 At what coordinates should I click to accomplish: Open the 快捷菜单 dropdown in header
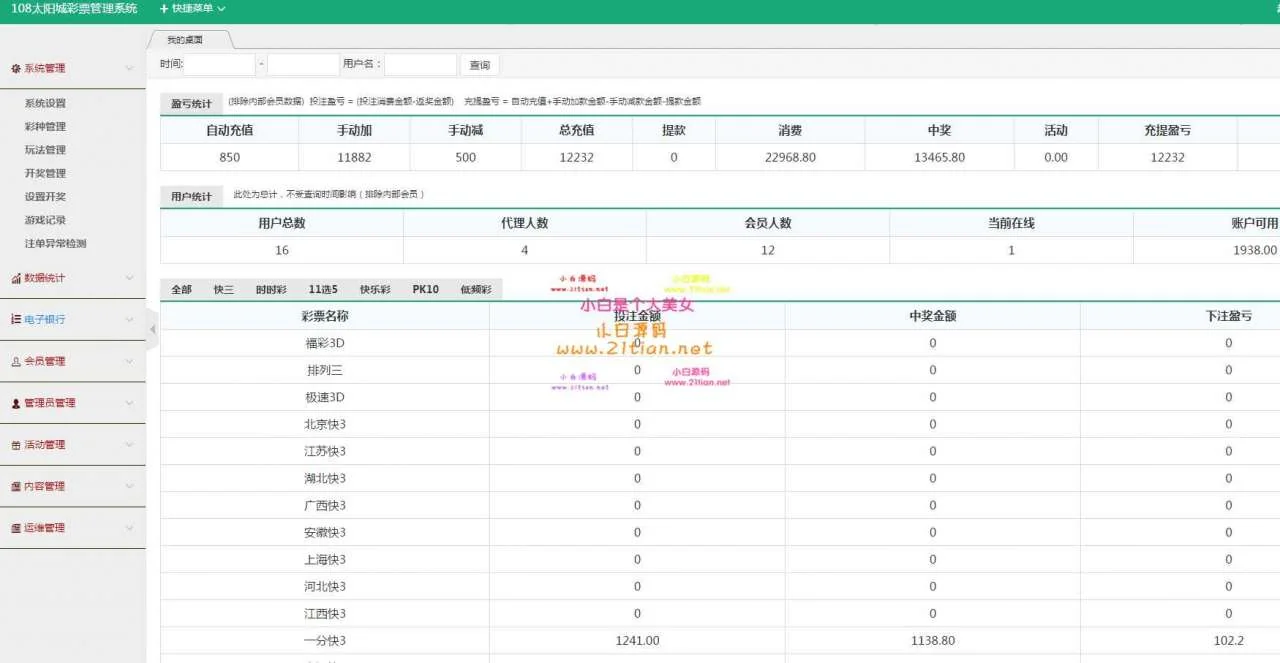[x=192, y=9]
